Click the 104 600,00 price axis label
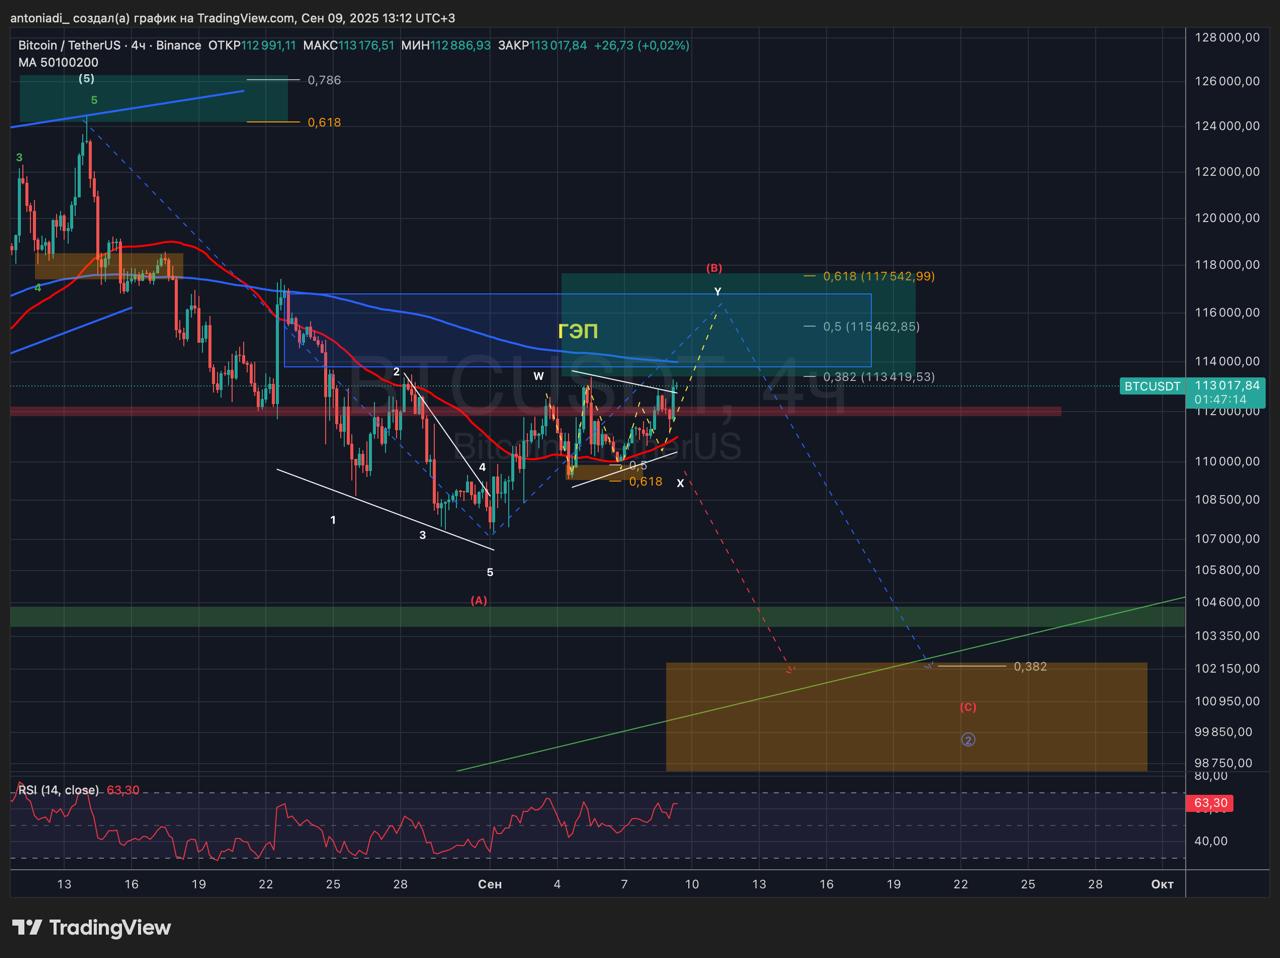The width and height of the screenshot is (1280, 958). point(1227,601)
